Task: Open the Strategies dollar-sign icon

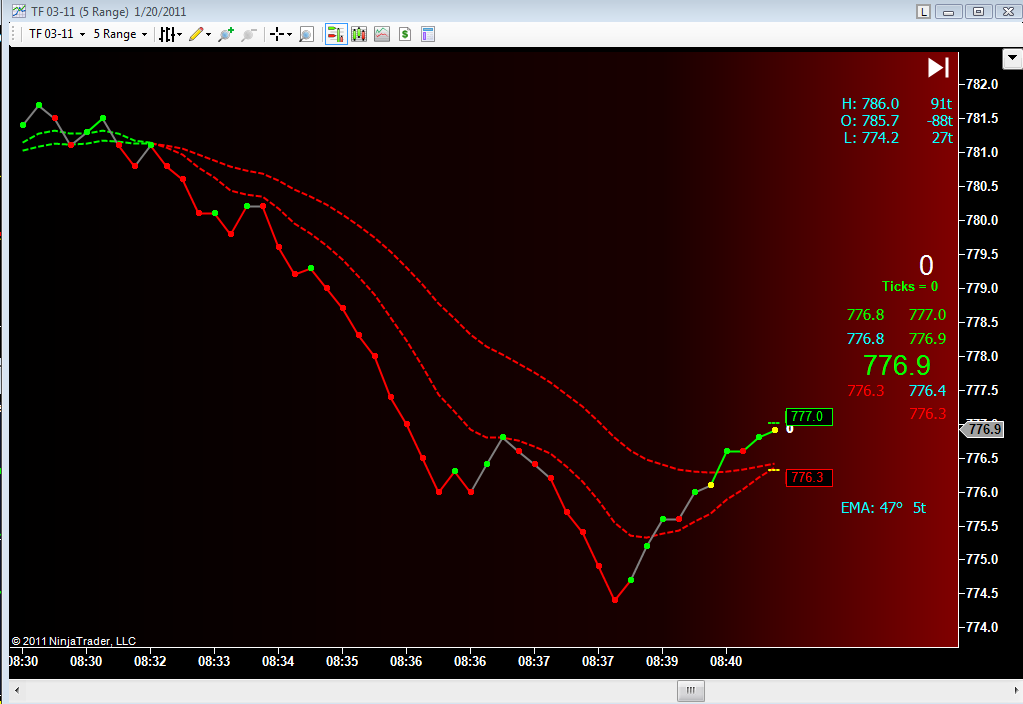Action: coord(405,35)
